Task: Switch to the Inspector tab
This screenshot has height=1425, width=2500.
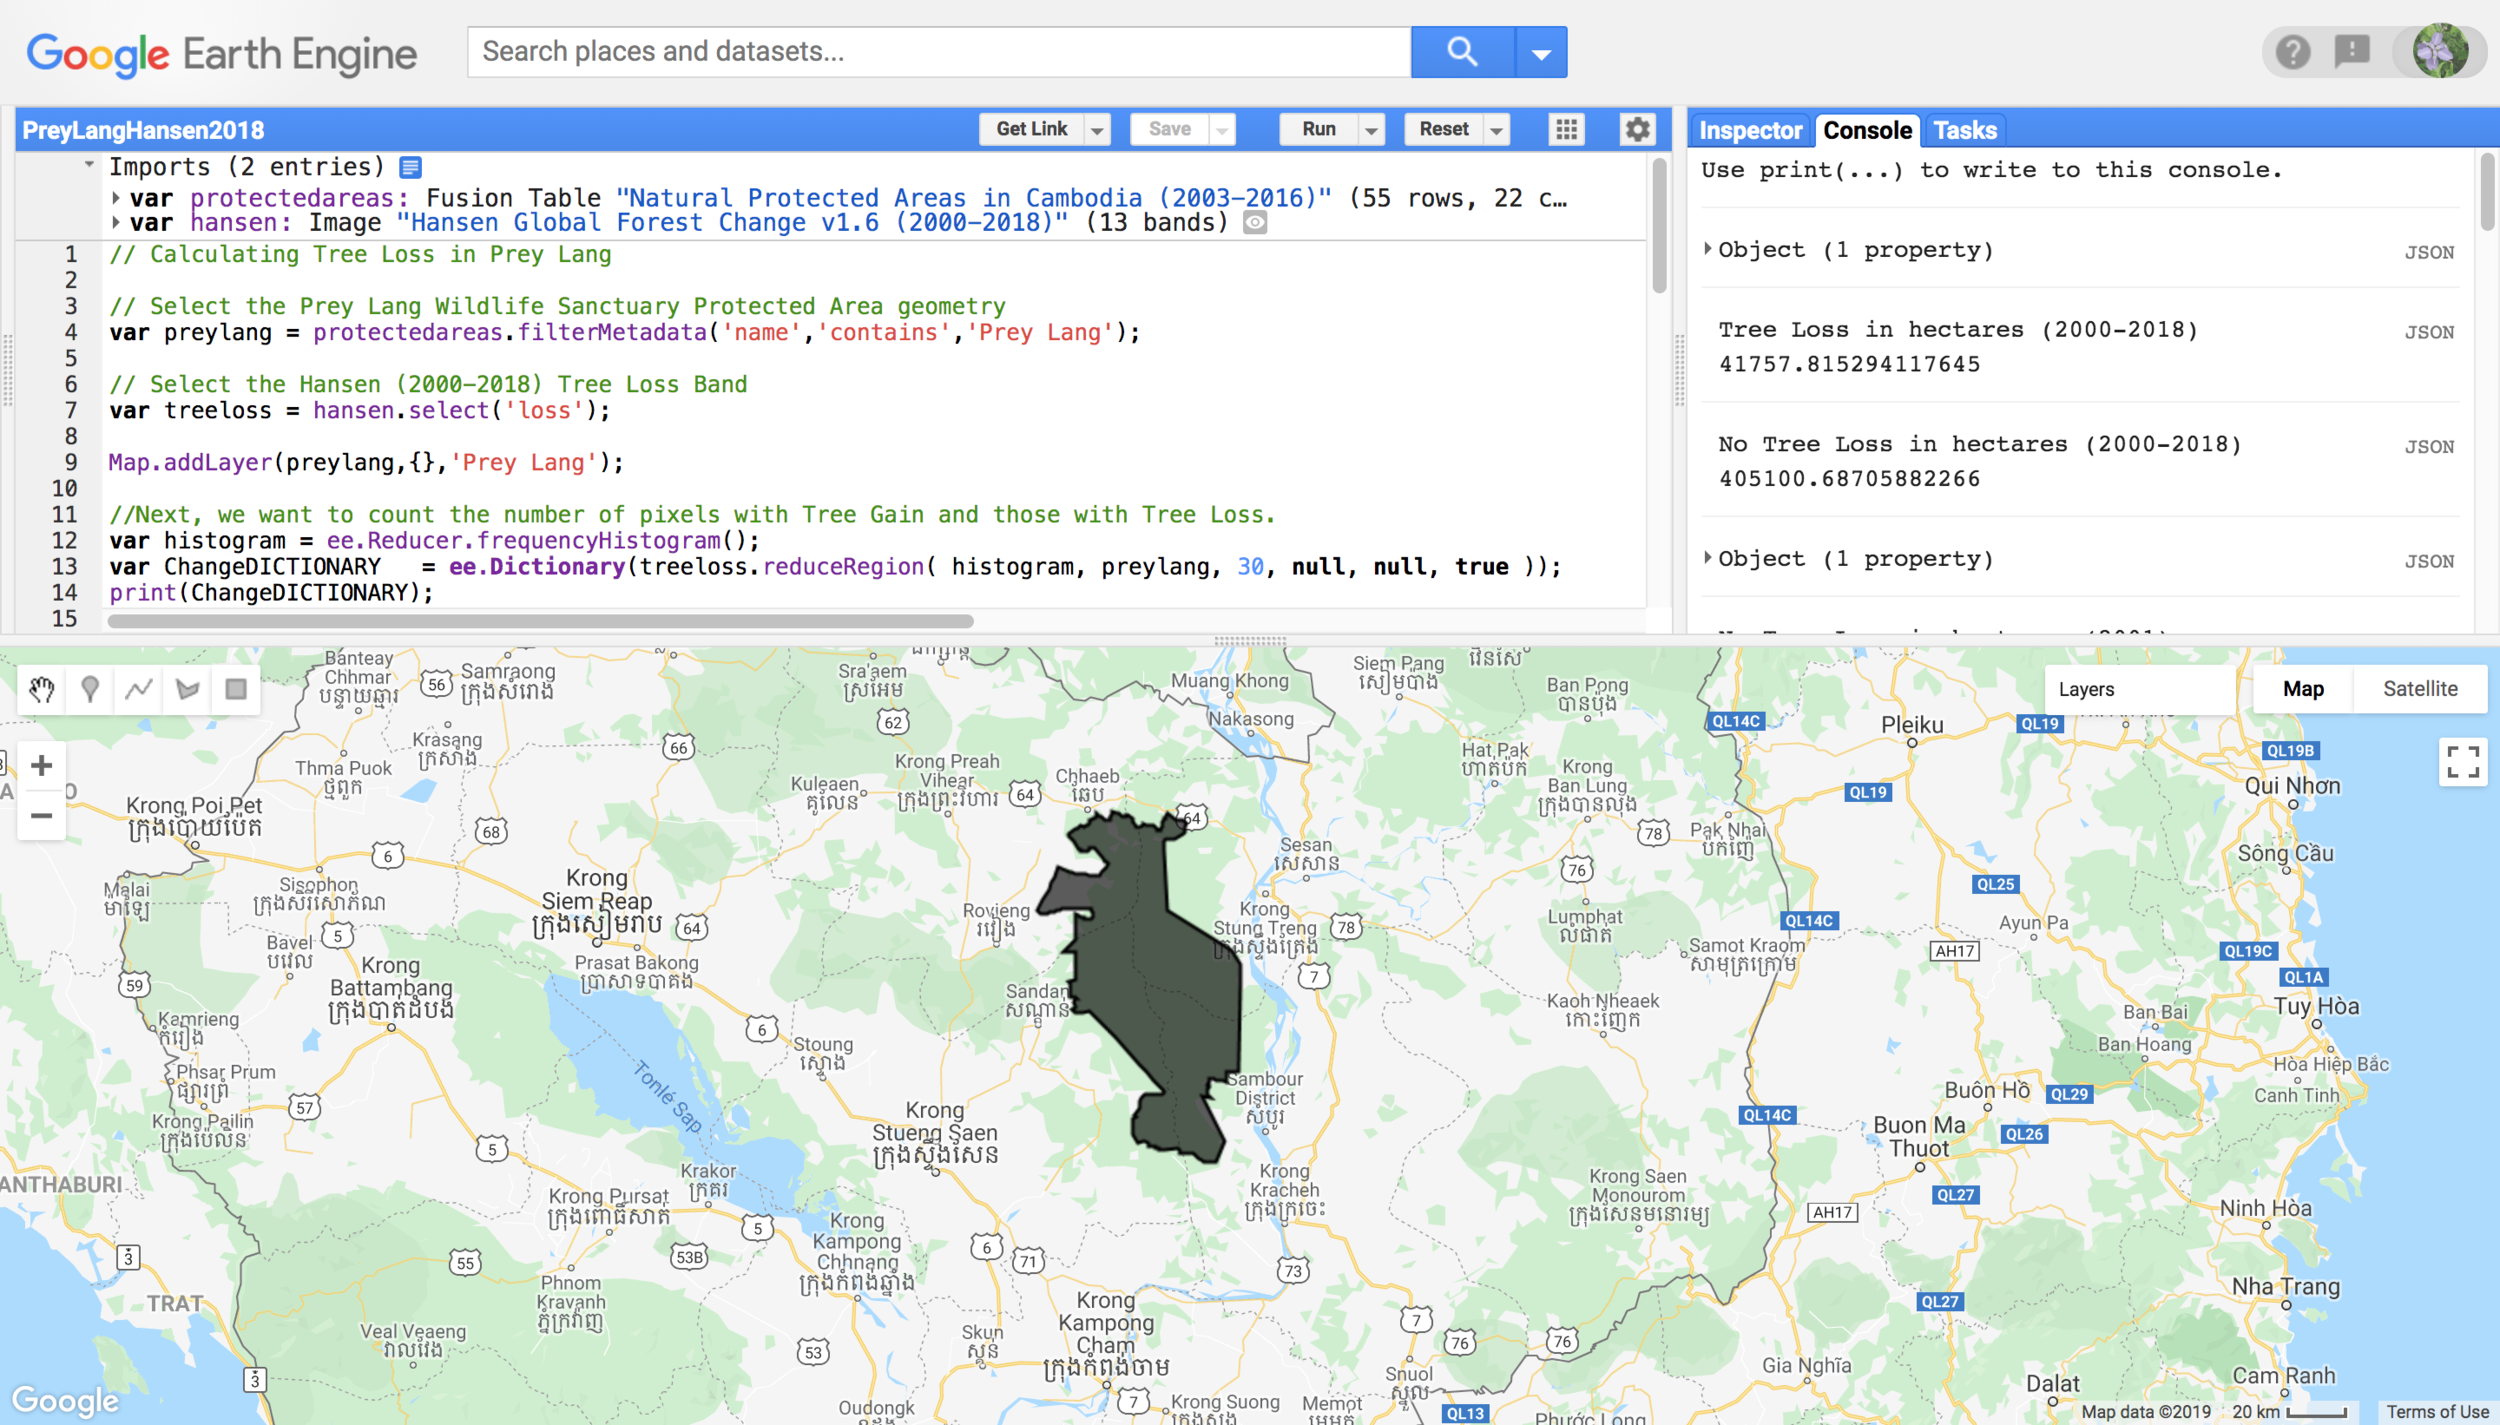Action: tap(1750, 130)
